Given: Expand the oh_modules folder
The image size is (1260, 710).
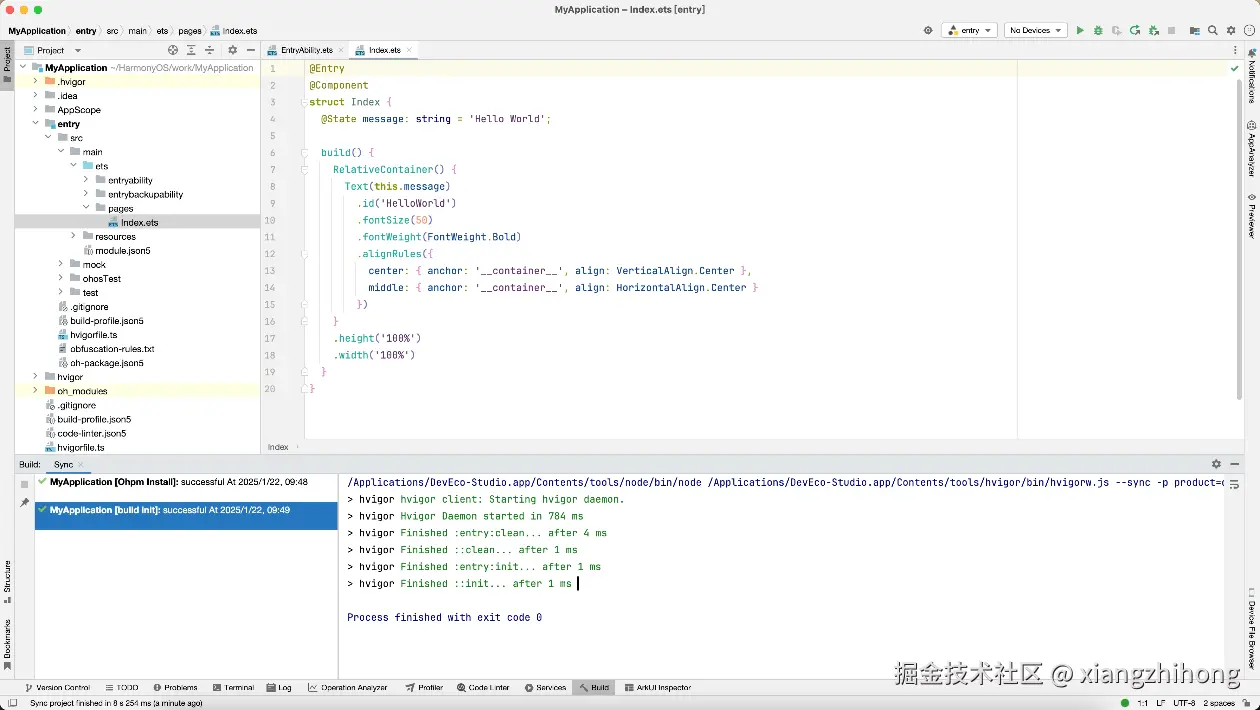Looking at the screenshot, I should pyautogui.click(x=36, y=391).
